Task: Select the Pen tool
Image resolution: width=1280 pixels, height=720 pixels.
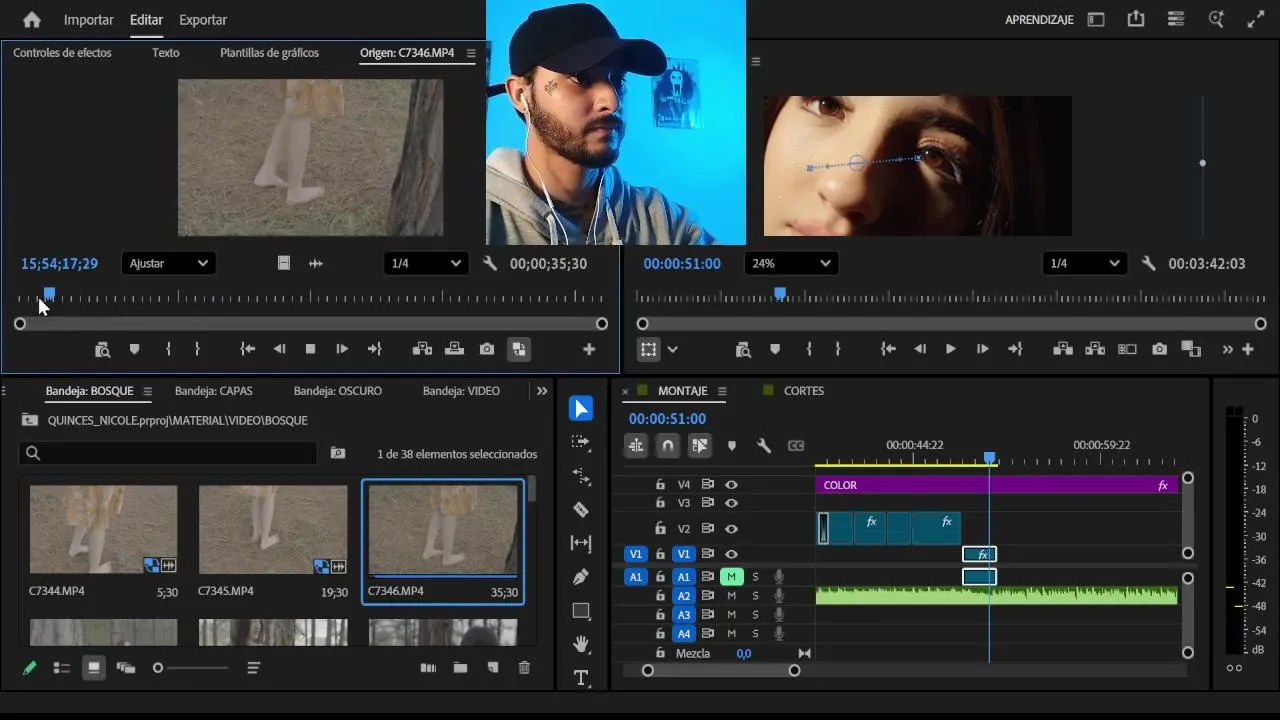Action: coord(581,577)
